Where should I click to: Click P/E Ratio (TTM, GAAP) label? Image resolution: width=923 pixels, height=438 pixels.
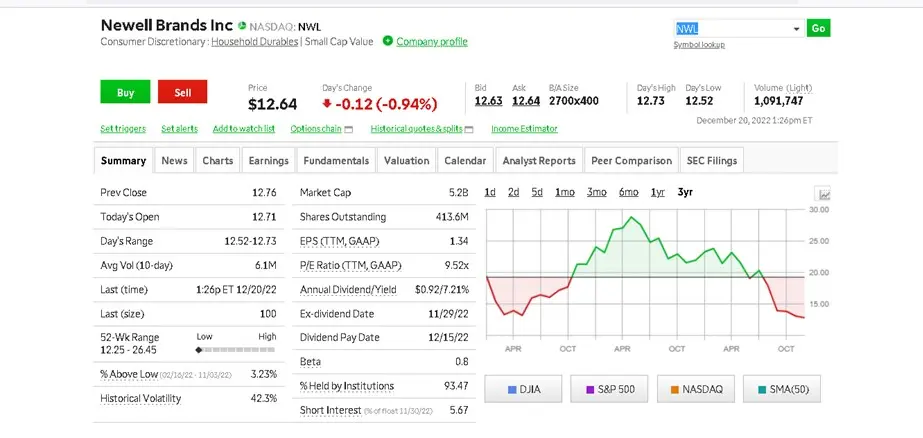tap(351, 266)
